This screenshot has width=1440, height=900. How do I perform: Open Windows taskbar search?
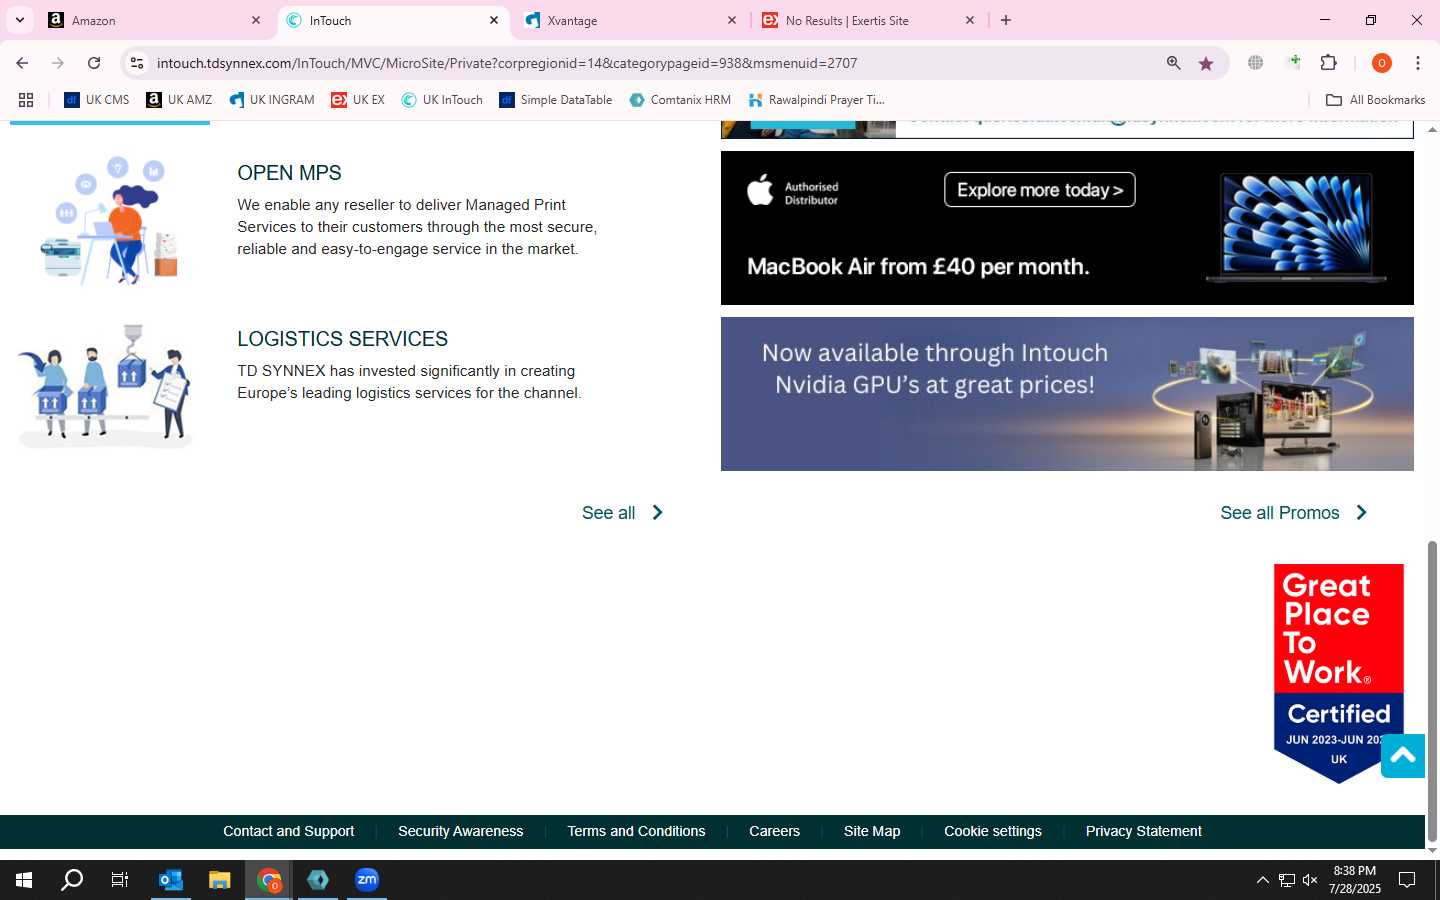coord(72,880)
